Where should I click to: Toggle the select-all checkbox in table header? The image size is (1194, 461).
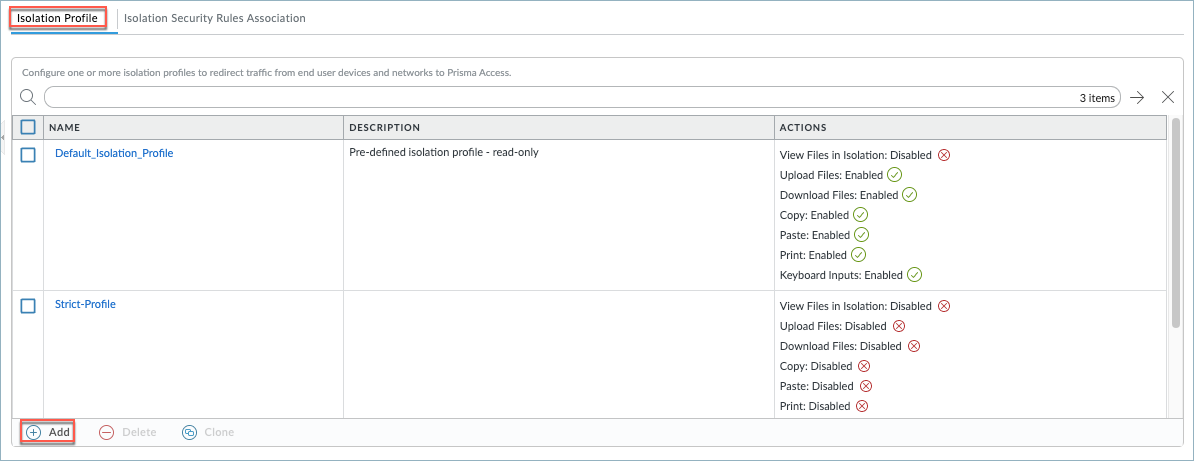tap(28, 127)
